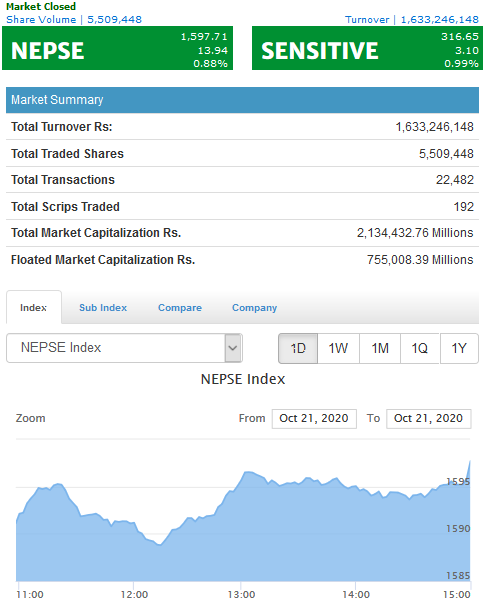Image resolution: width=483 pixels, height=607 pixels.
Task: Click the Total Transactions value 22,482
Action: (x=455, y=180)
